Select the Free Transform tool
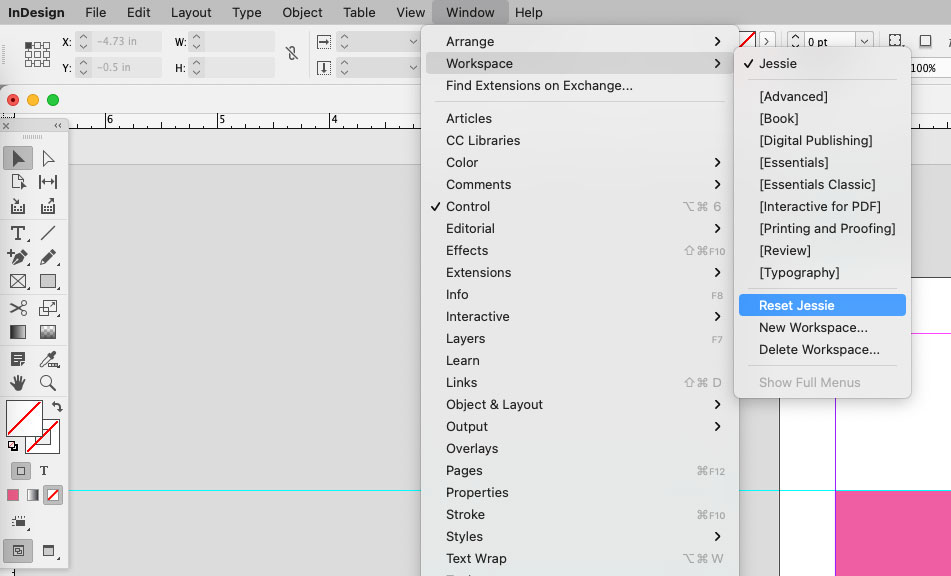This screenshot has width=951, height=576. (x=48, y=308)
